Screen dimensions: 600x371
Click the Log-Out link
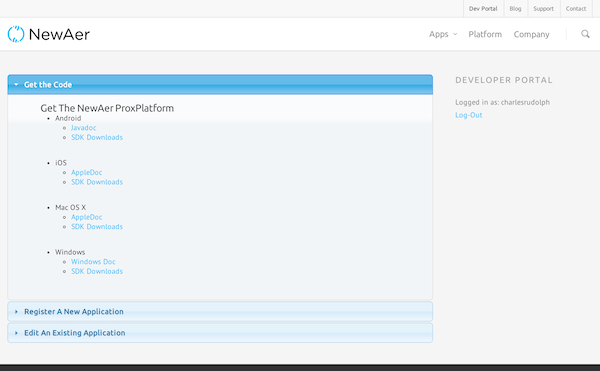tap(468, 115)
